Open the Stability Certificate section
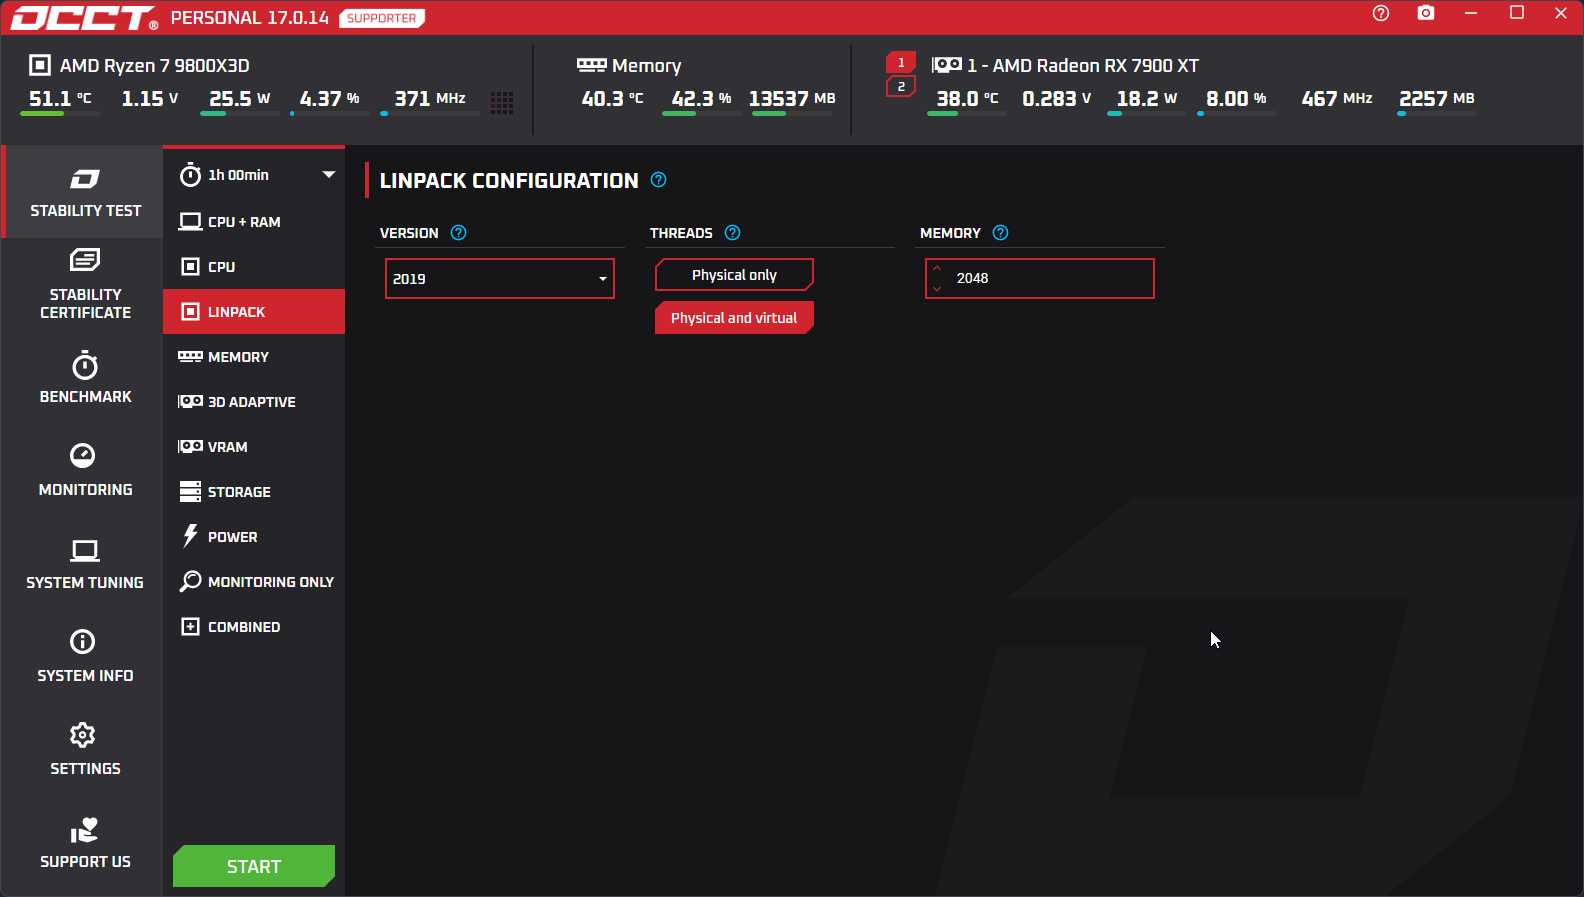 pos(85,285)
